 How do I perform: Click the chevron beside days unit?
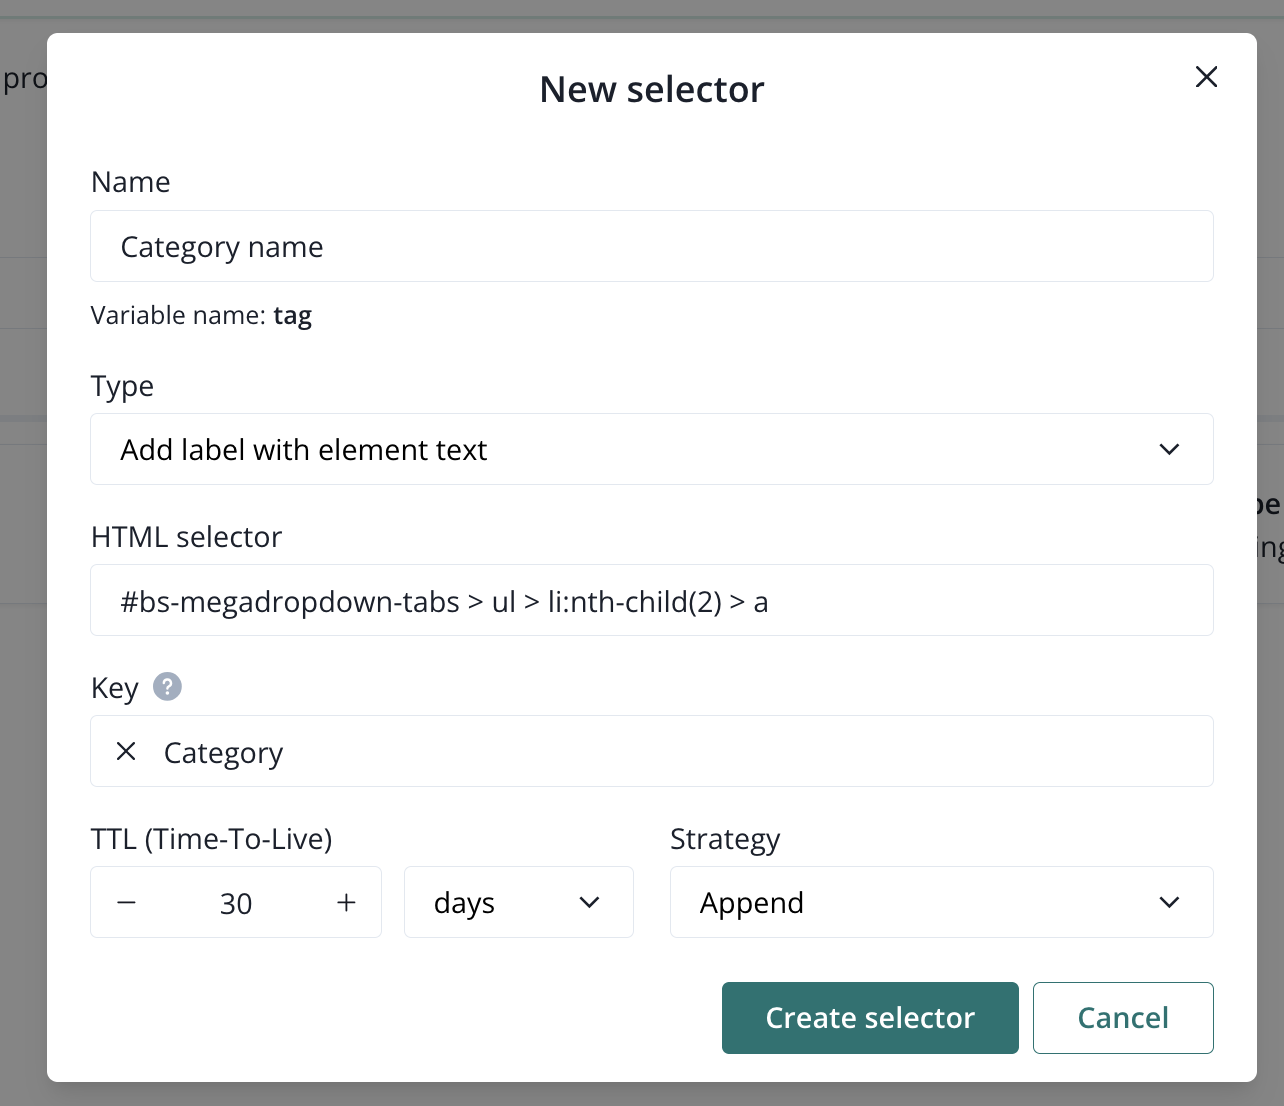pyautogui.click(x=589, y=902)
